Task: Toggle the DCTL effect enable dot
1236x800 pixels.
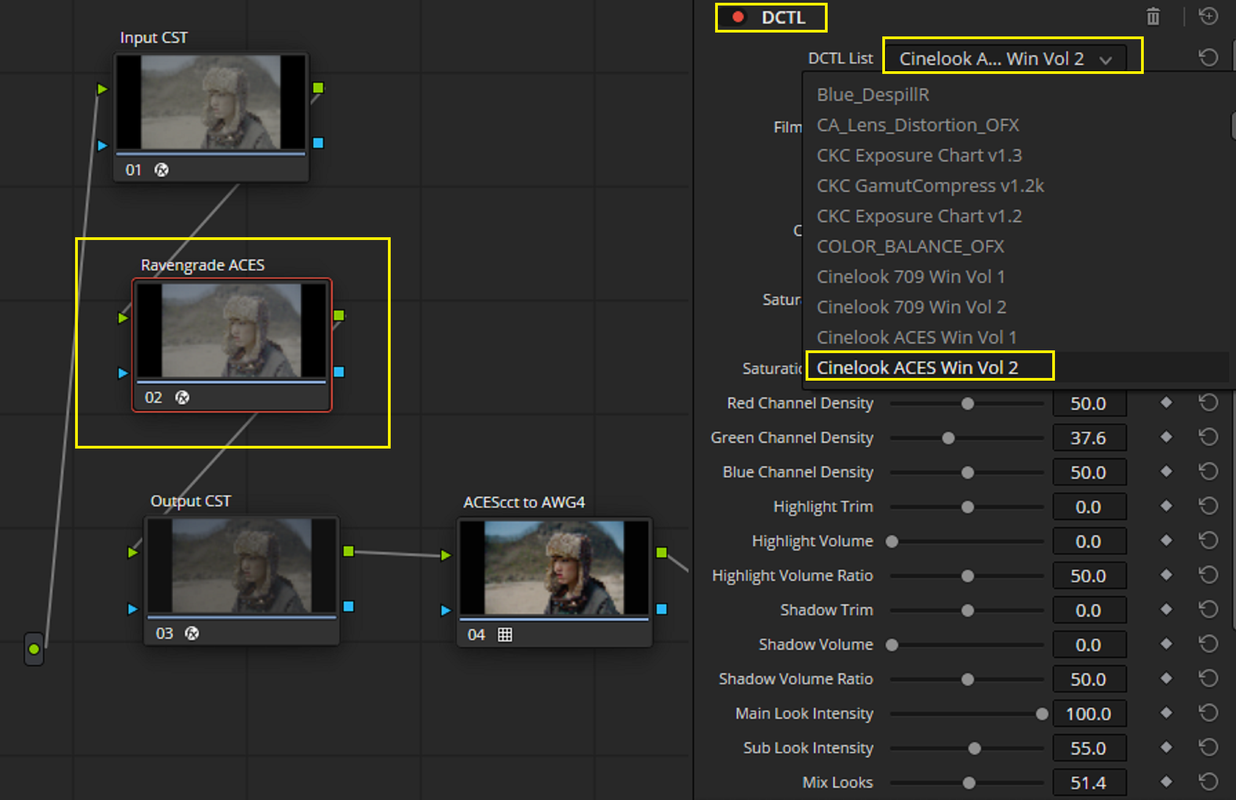Action: pyautogui.click(x=738, y=17)
